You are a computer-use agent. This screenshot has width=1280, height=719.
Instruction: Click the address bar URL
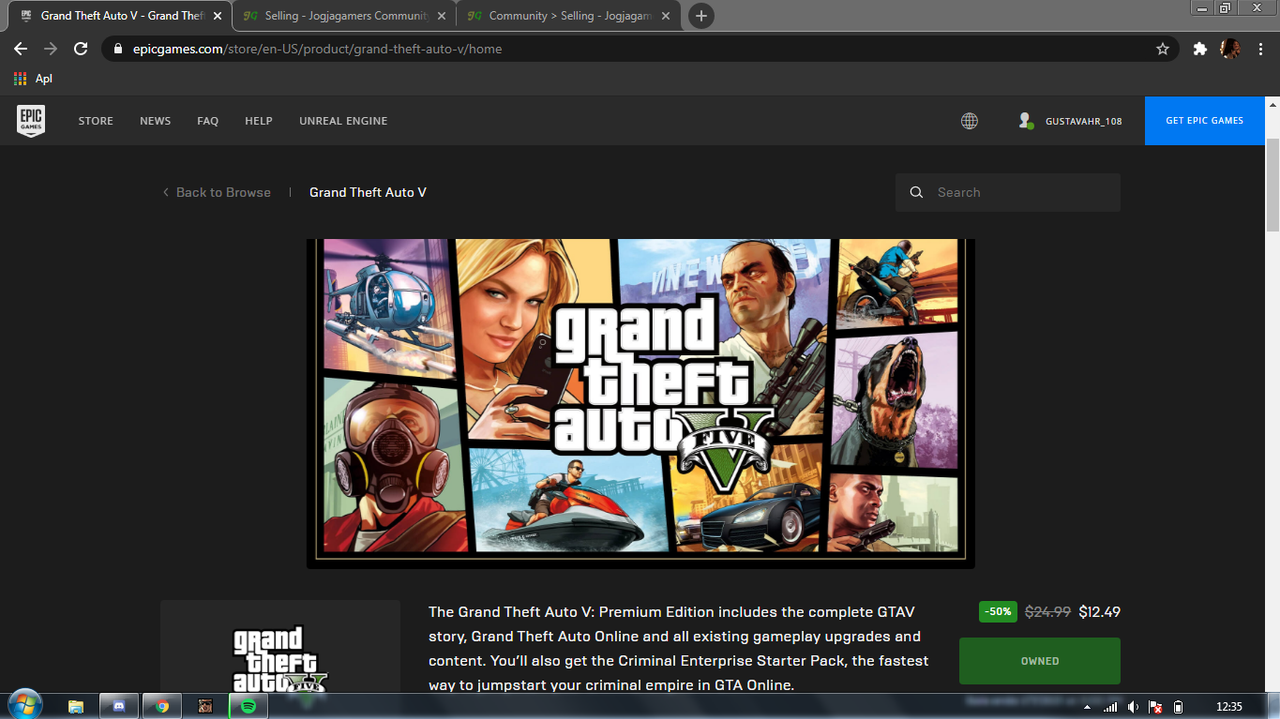317,49
